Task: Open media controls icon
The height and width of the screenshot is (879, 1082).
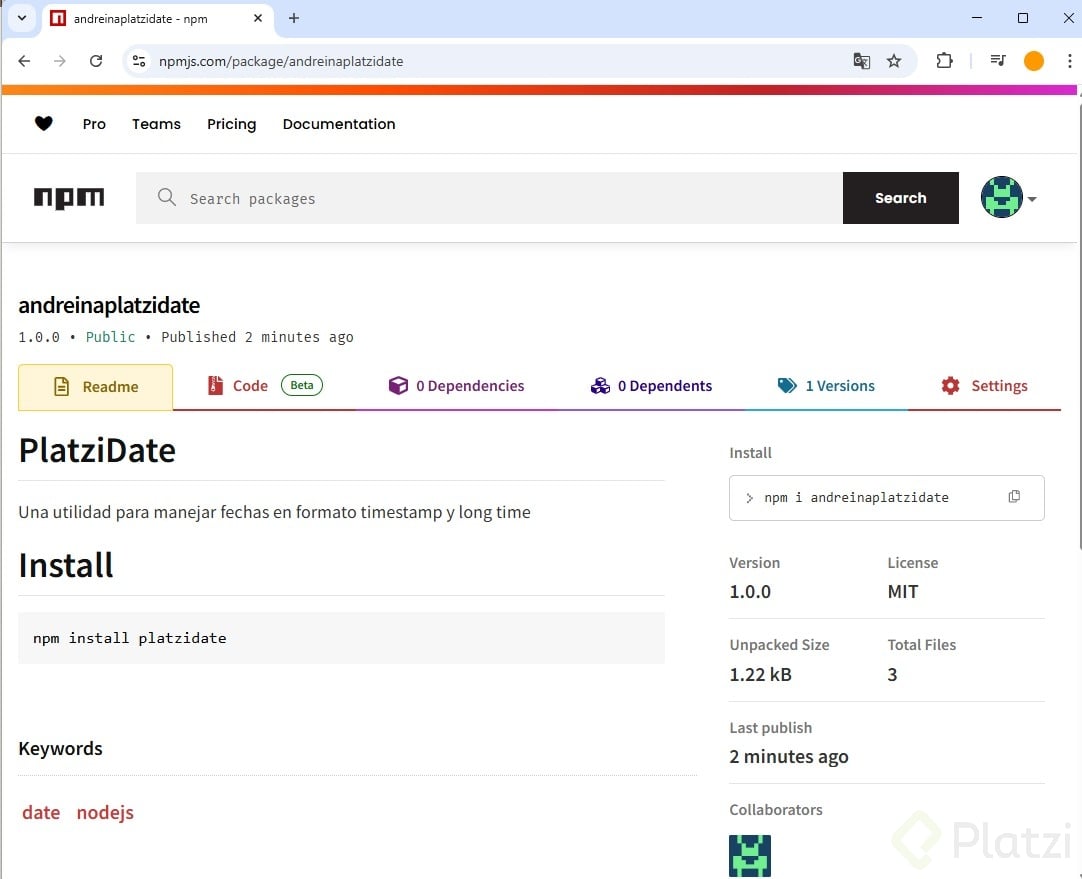Action: [x=997, y=61]
